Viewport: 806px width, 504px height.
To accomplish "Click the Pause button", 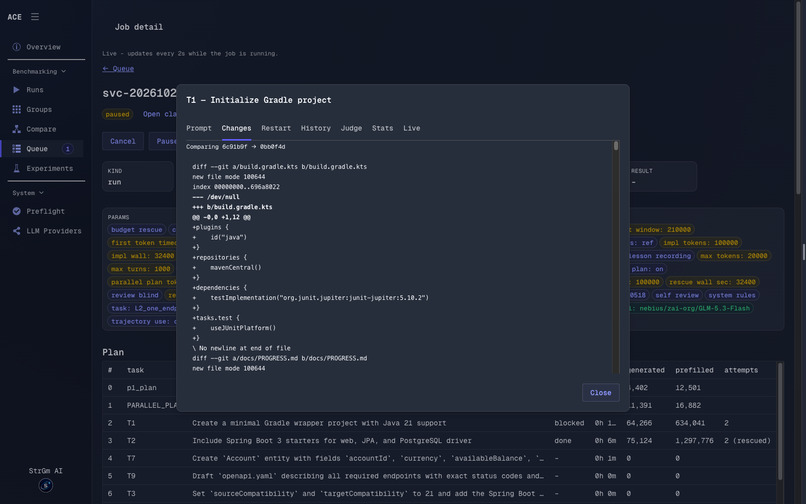I will [x=164, y=141].
